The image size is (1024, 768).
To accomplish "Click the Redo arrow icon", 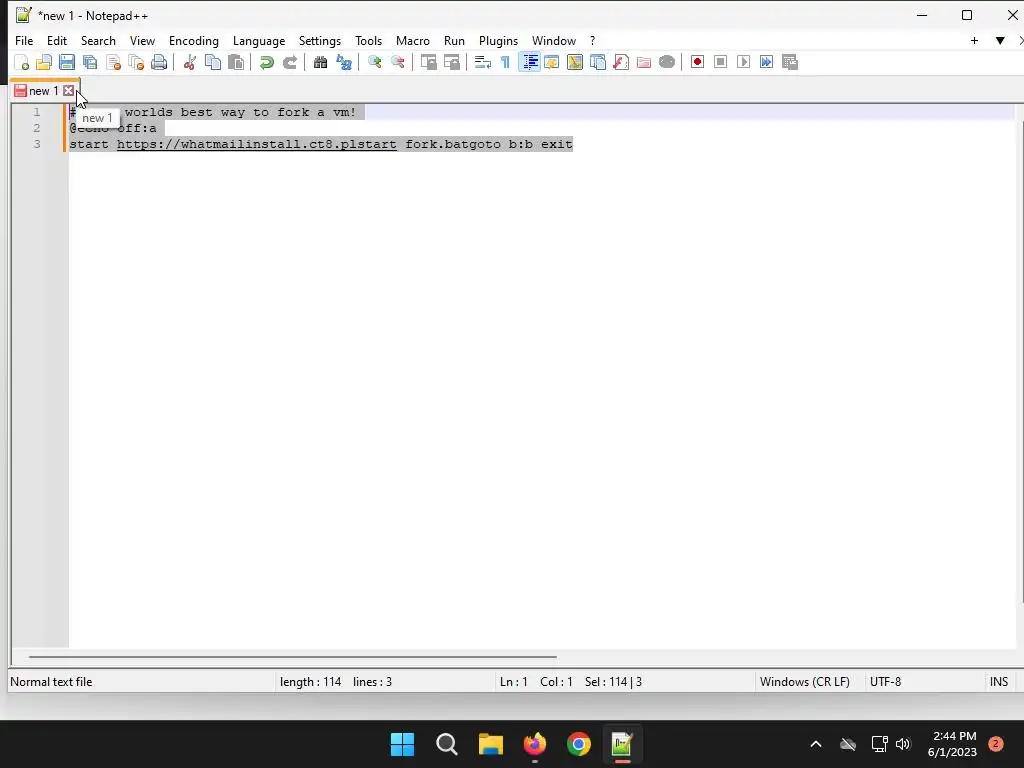I will tap(289, 62).
